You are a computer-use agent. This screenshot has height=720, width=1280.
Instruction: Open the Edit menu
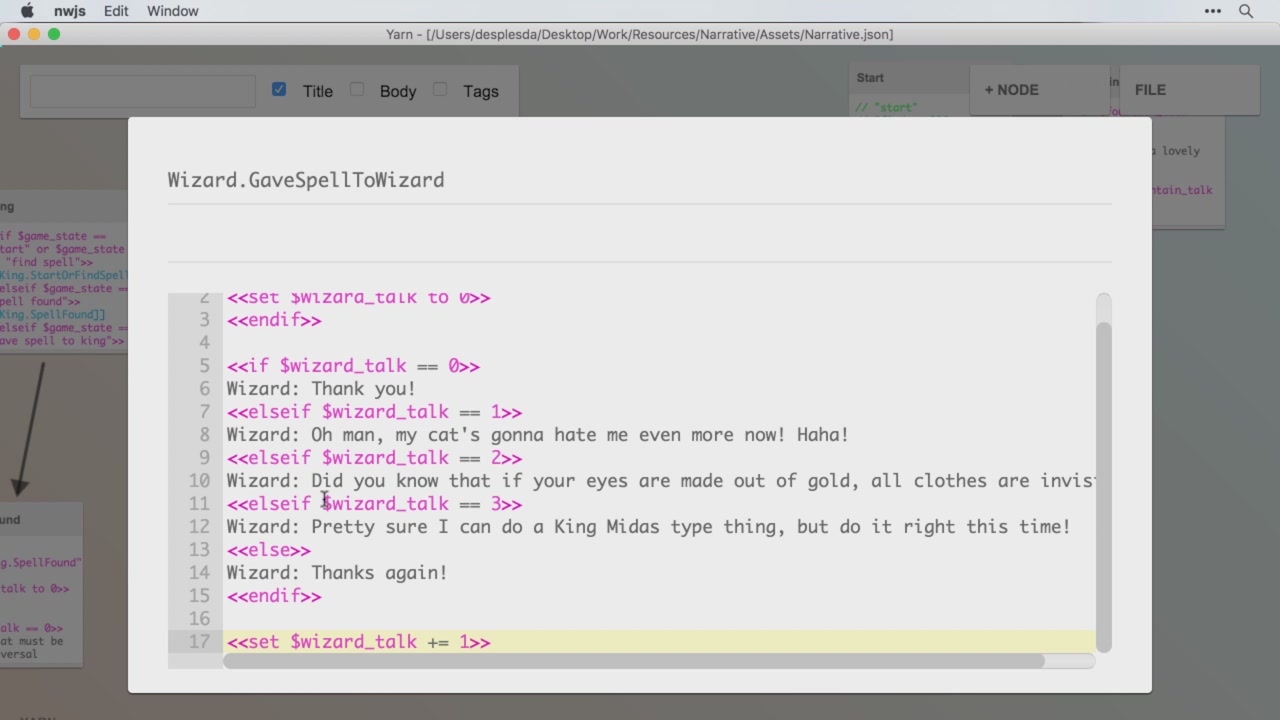116,11
